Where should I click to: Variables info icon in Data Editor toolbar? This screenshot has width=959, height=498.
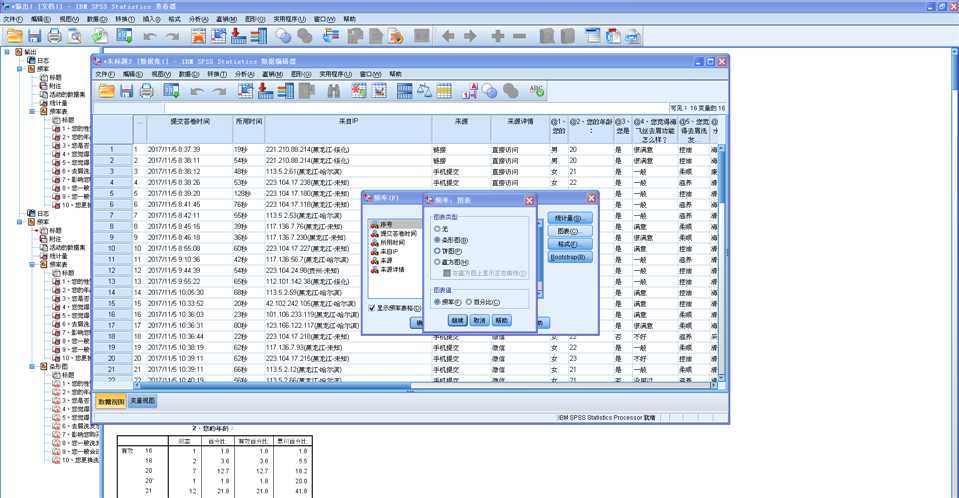285,91
